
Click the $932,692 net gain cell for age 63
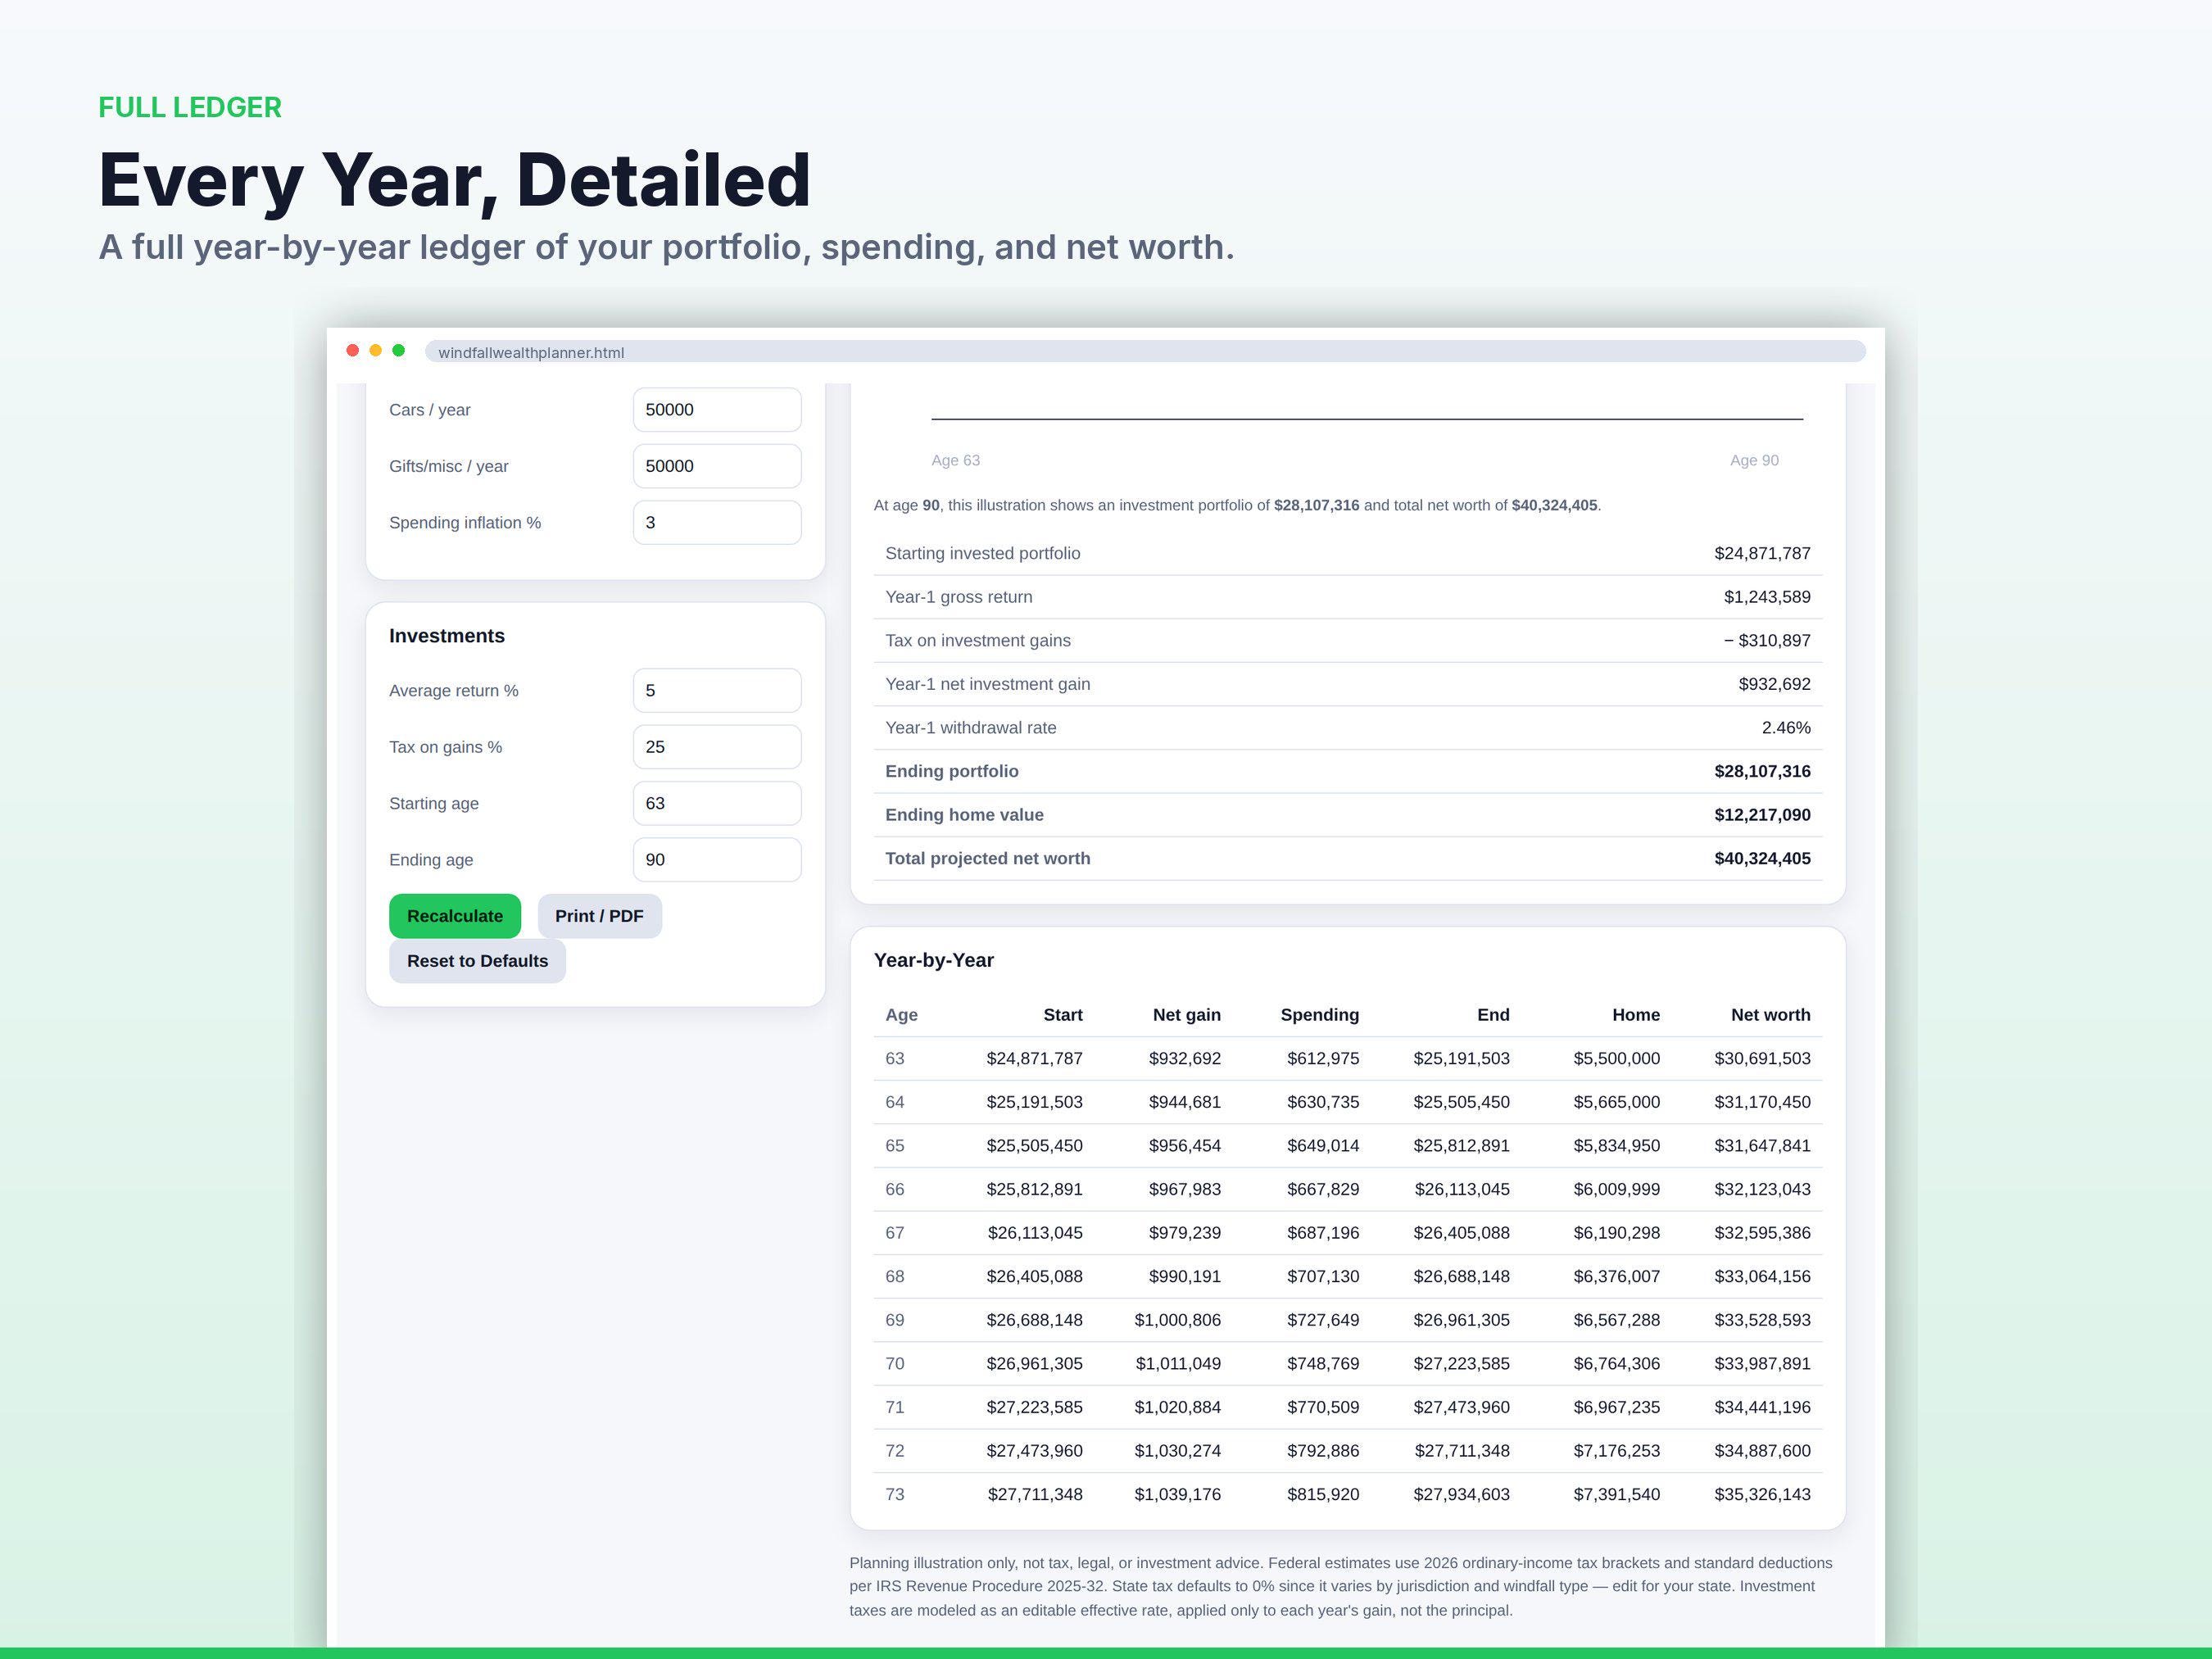[x=1185, y=1059]
